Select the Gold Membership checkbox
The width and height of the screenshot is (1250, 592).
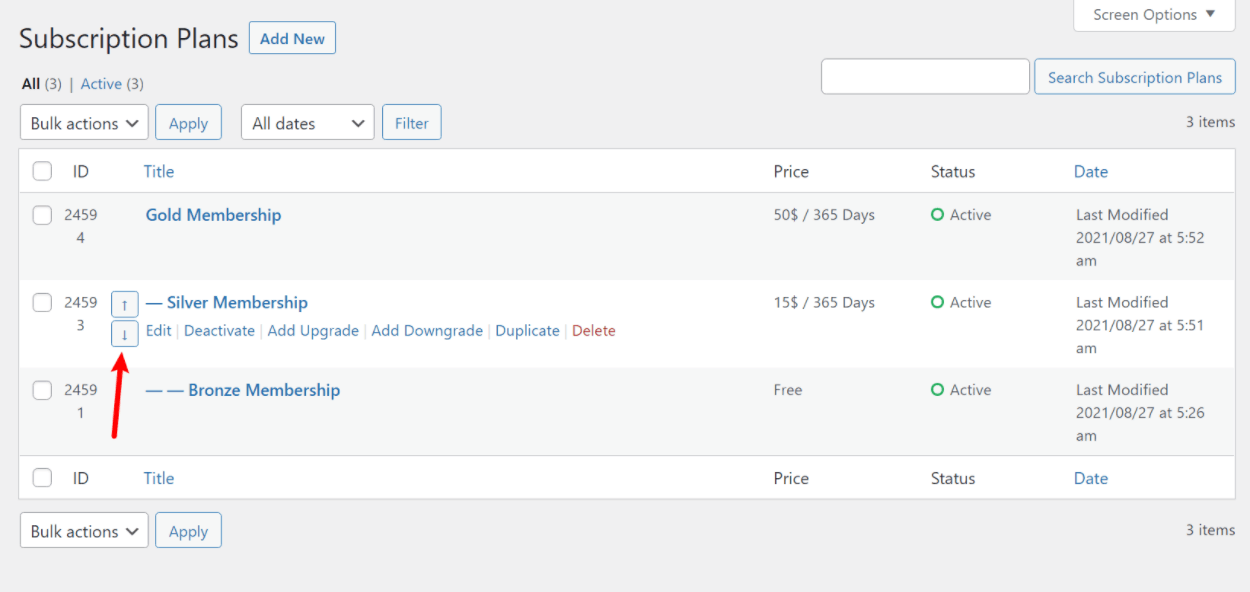point(42,215)
